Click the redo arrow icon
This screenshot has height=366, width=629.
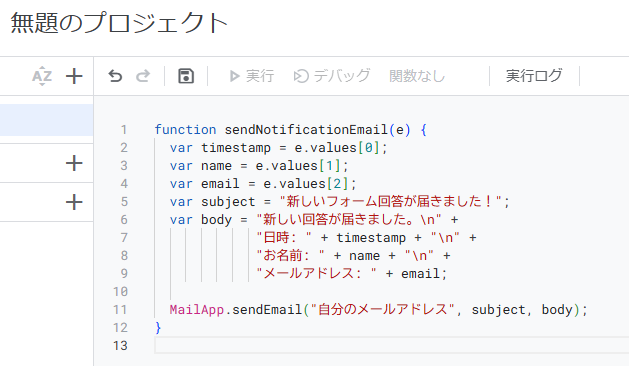point(143,76)
